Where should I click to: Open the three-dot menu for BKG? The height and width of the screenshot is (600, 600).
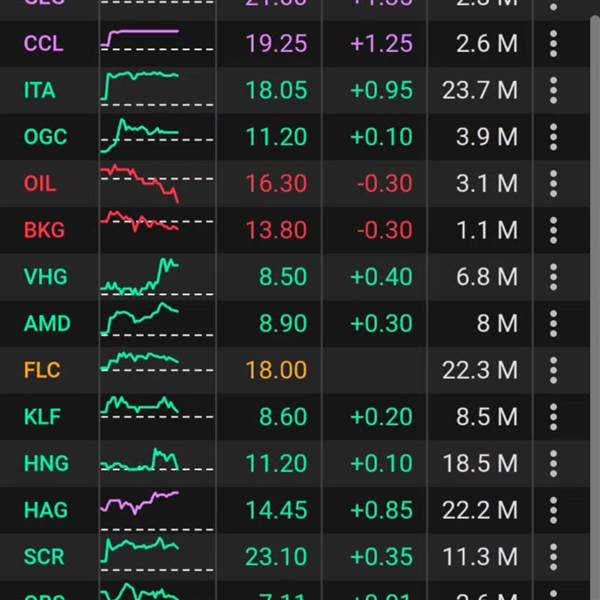click(553, 230)
